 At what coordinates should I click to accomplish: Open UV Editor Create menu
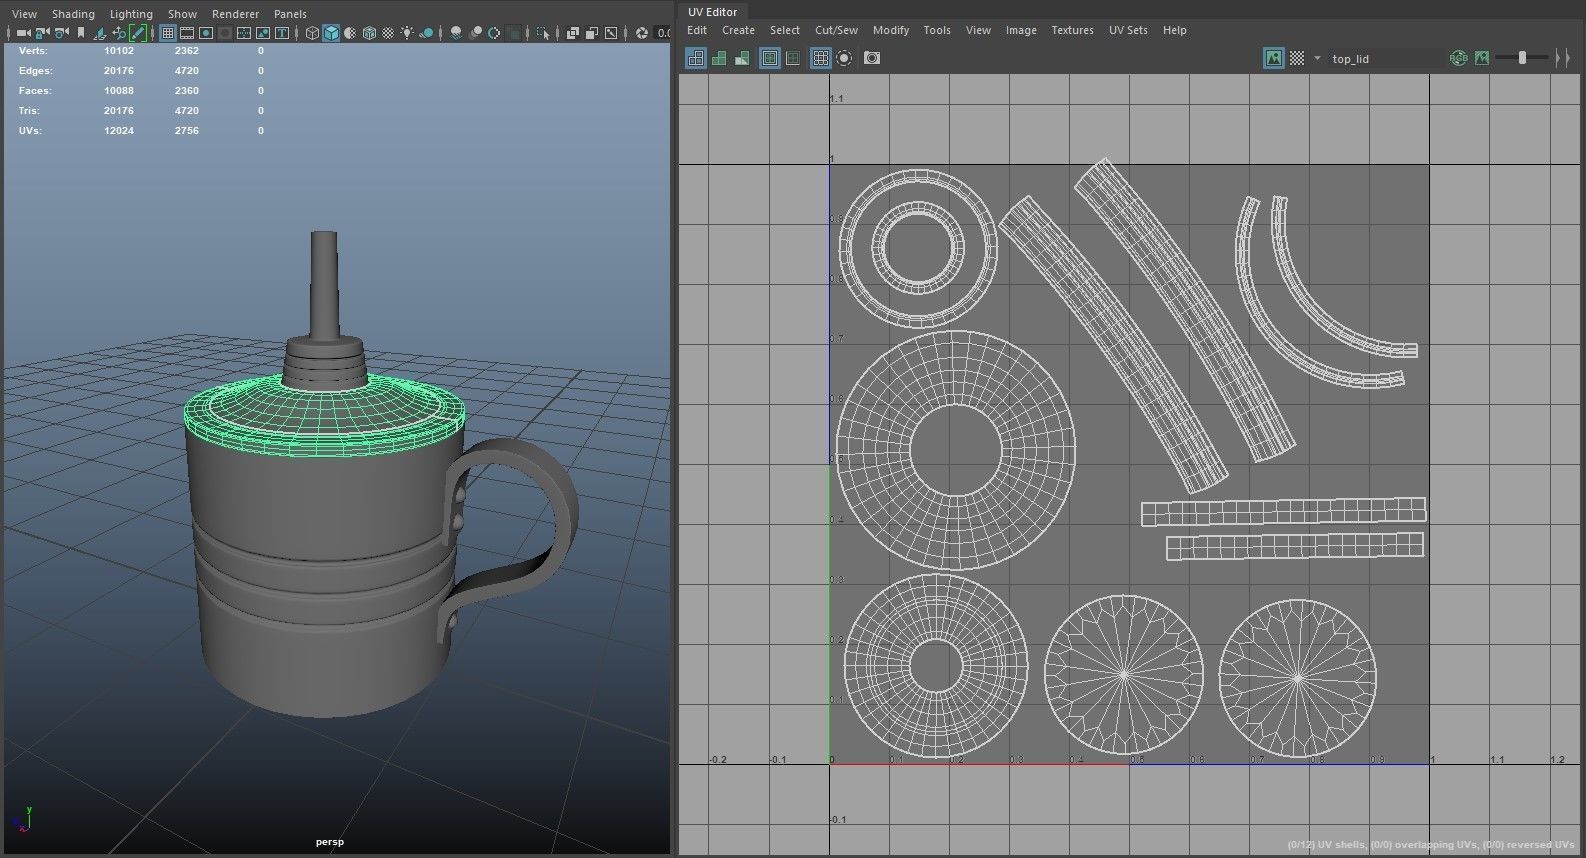[x=738, y=30]
